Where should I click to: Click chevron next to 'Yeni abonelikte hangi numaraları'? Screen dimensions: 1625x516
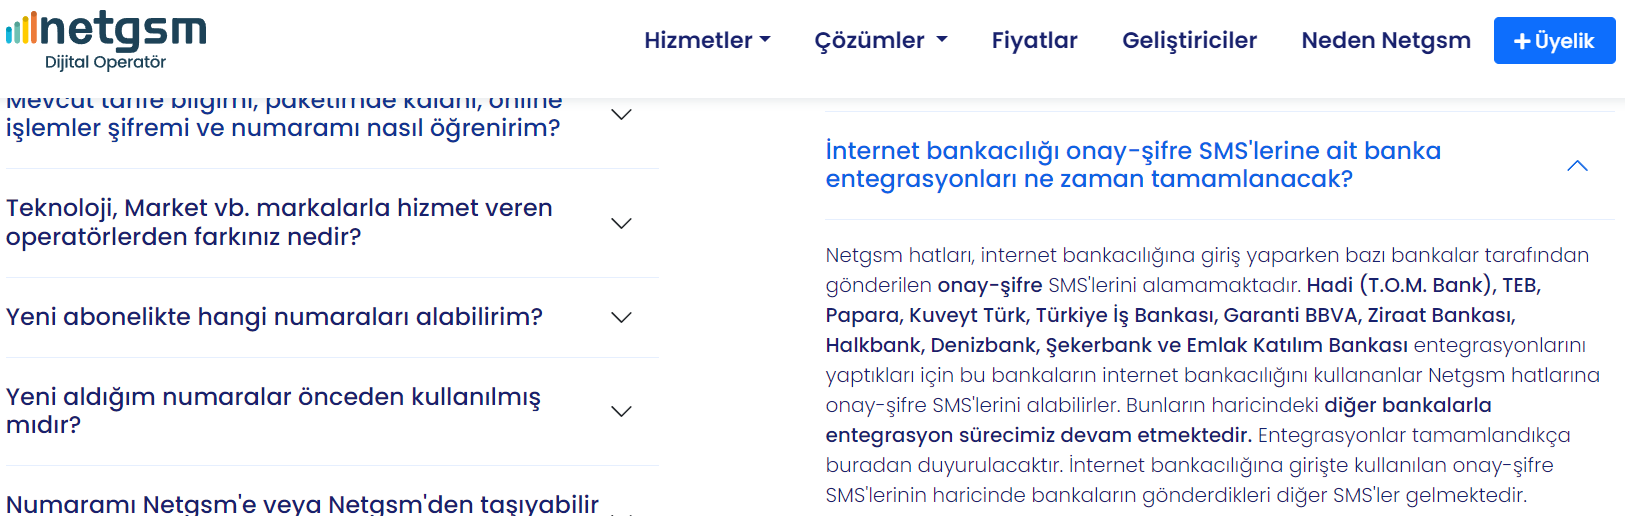coord(621,317)
